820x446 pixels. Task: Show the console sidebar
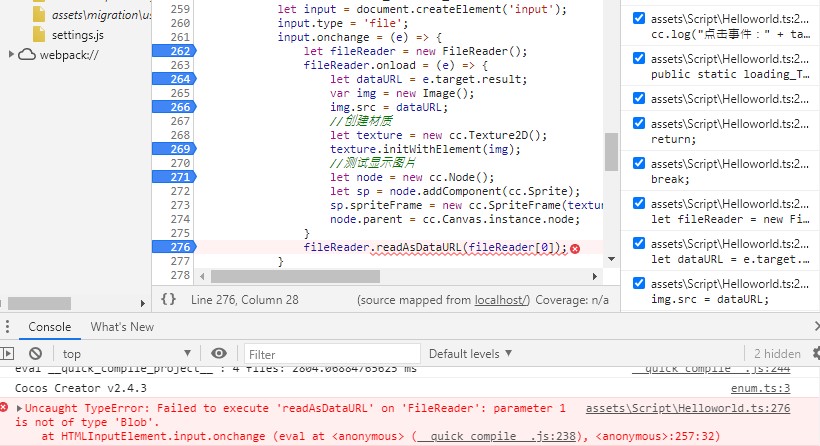(7, 353)
